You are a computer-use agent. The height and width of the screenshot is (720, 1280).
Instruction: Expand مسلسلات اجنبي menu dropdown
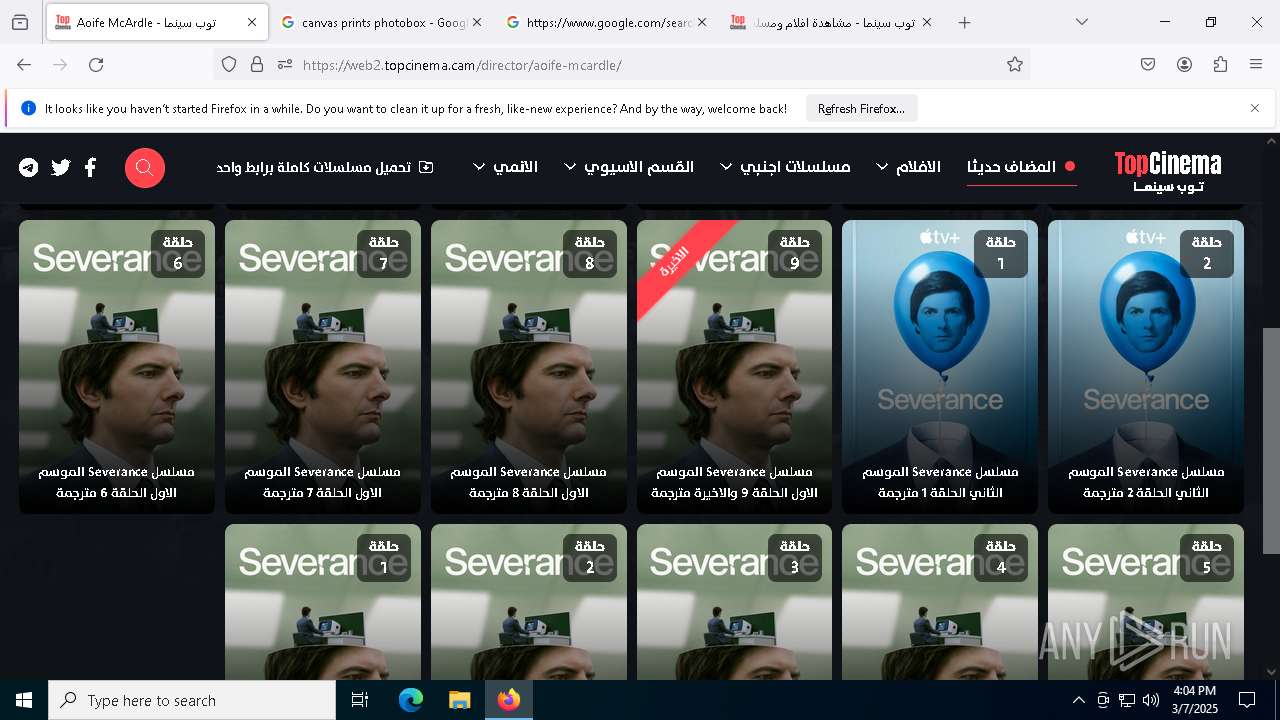tap(785, 167)
